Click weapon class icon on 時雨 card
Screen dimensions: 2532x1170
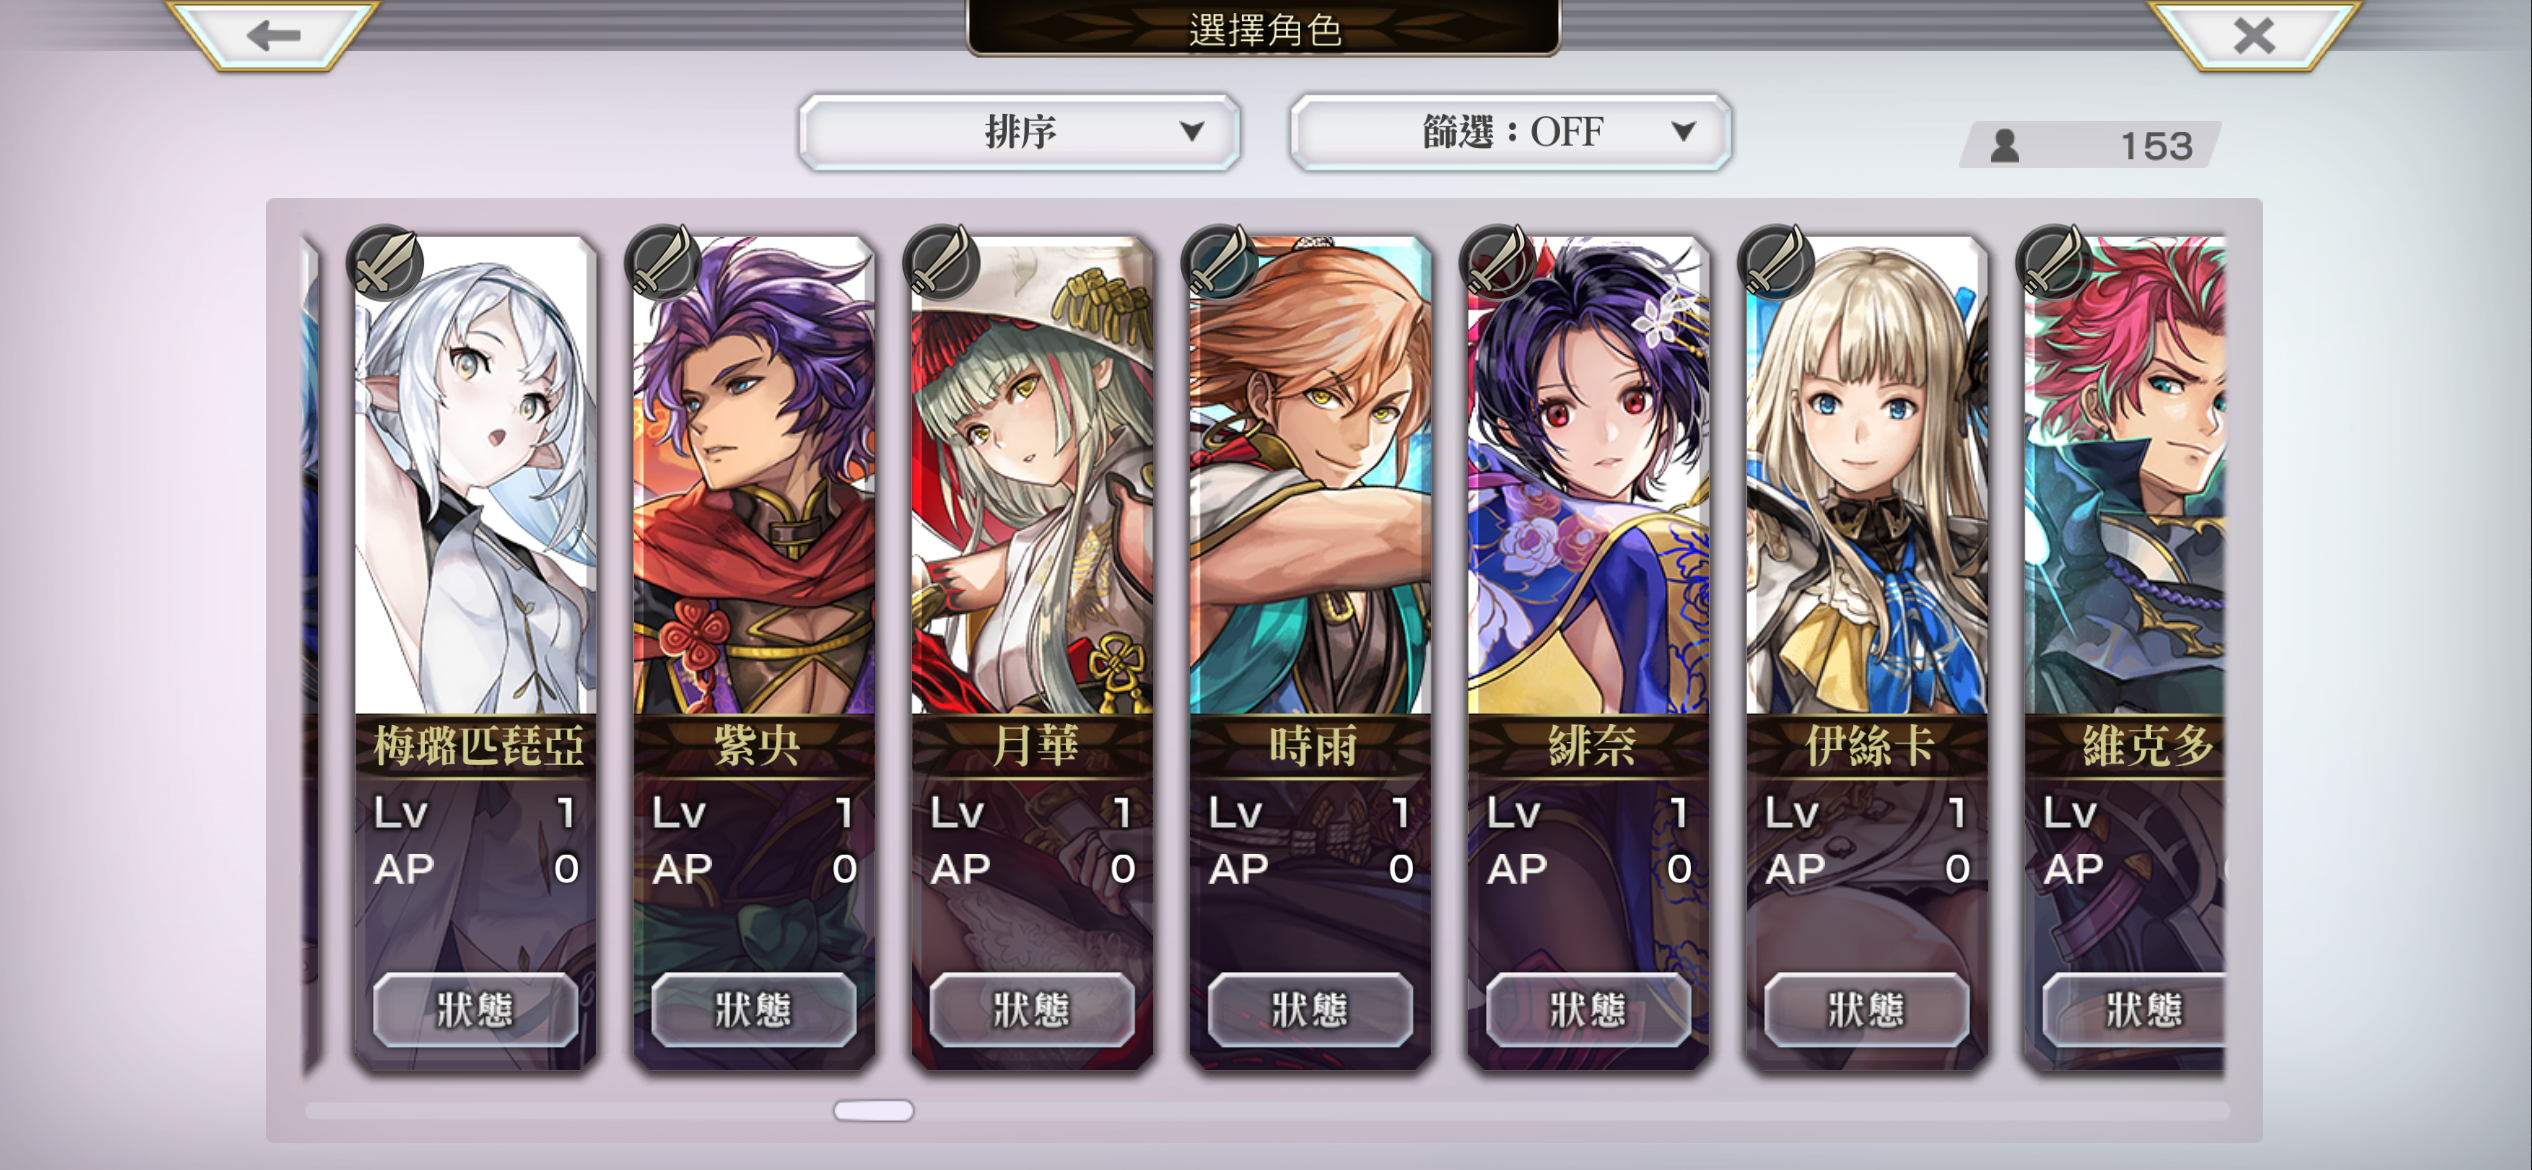(x=1219, y=263)
